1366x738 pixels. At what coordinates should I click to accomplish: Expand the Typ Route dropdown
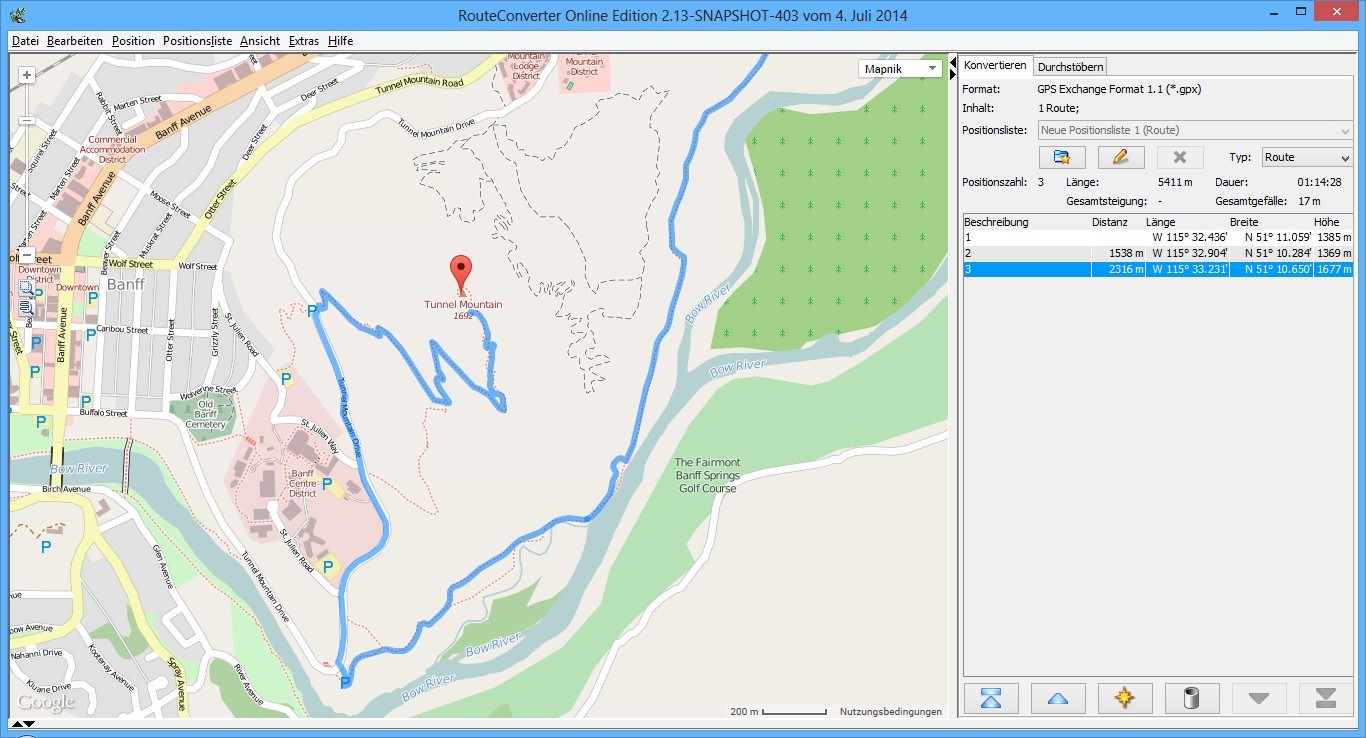[1306, 158]
